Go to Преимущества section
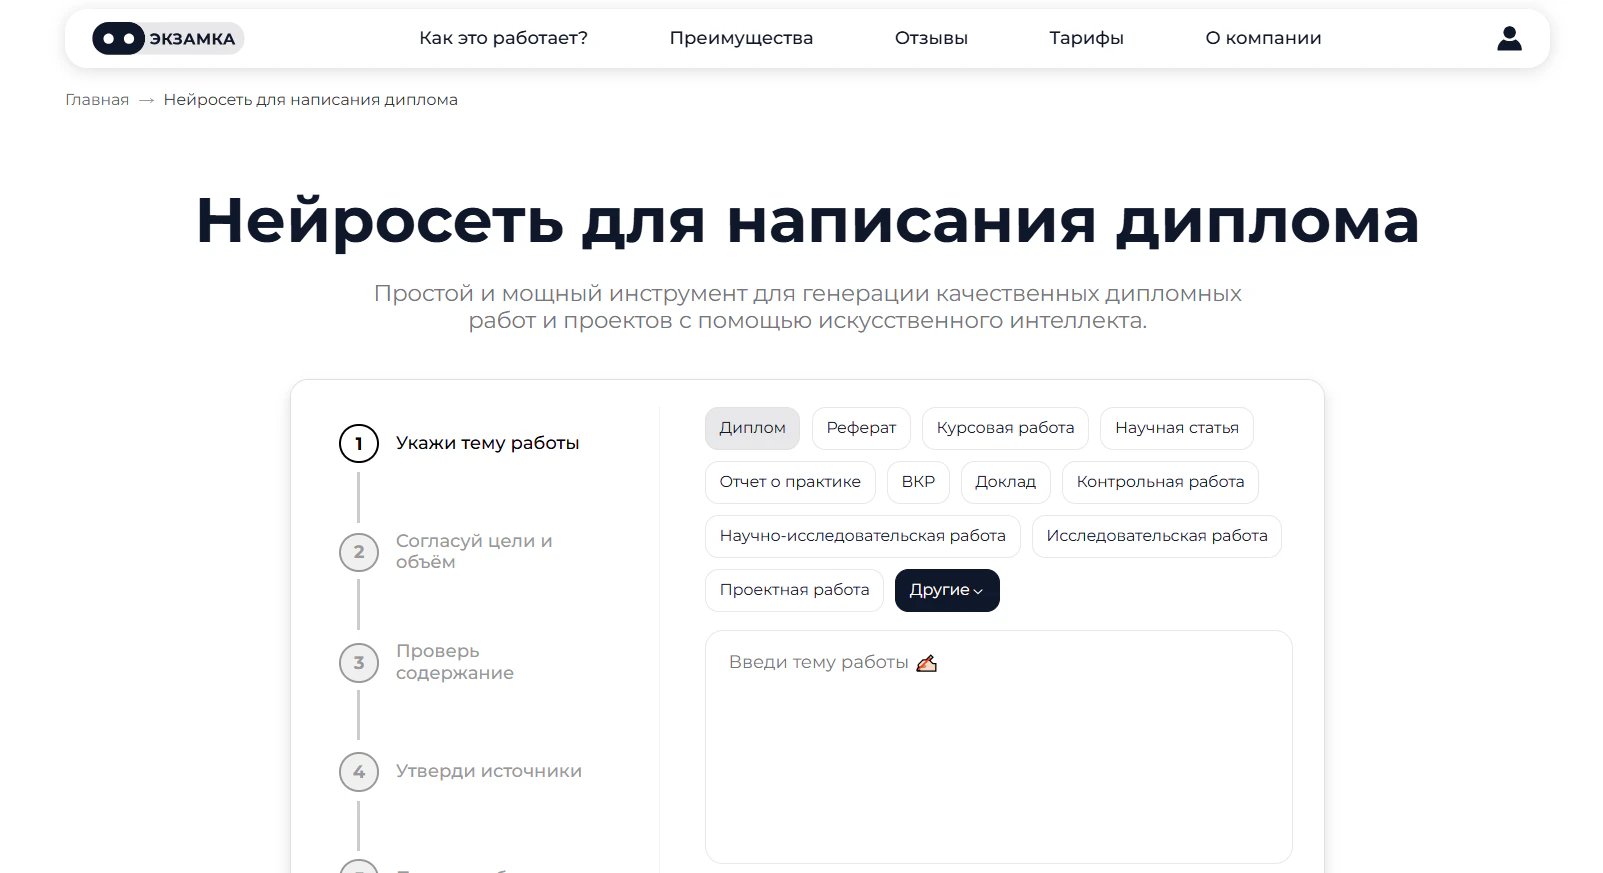This screenshot has height=873, width=1603. 741,38
